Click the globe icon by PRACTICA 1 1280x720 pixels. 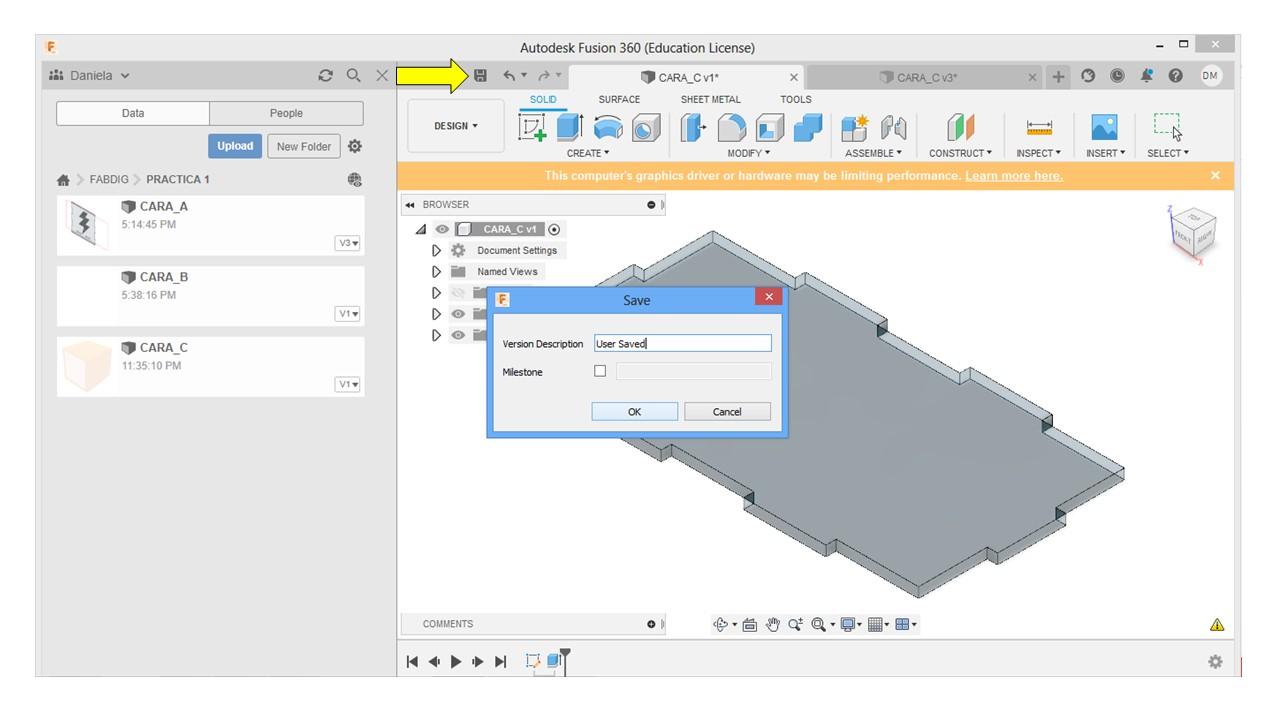[354, 179]
